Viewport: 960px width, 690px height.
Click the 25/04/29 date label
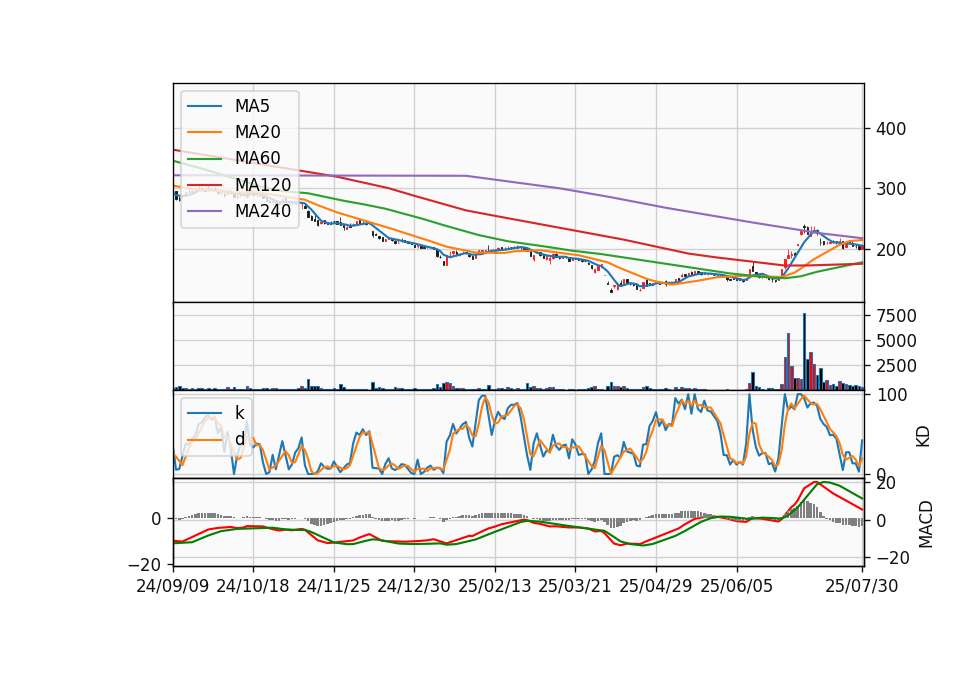tap(656, 586)
